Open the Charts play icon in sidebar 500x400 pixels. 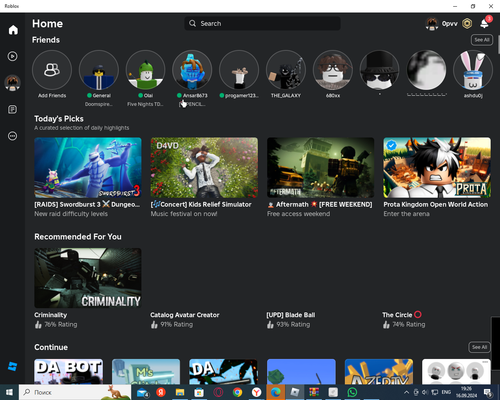13,56
